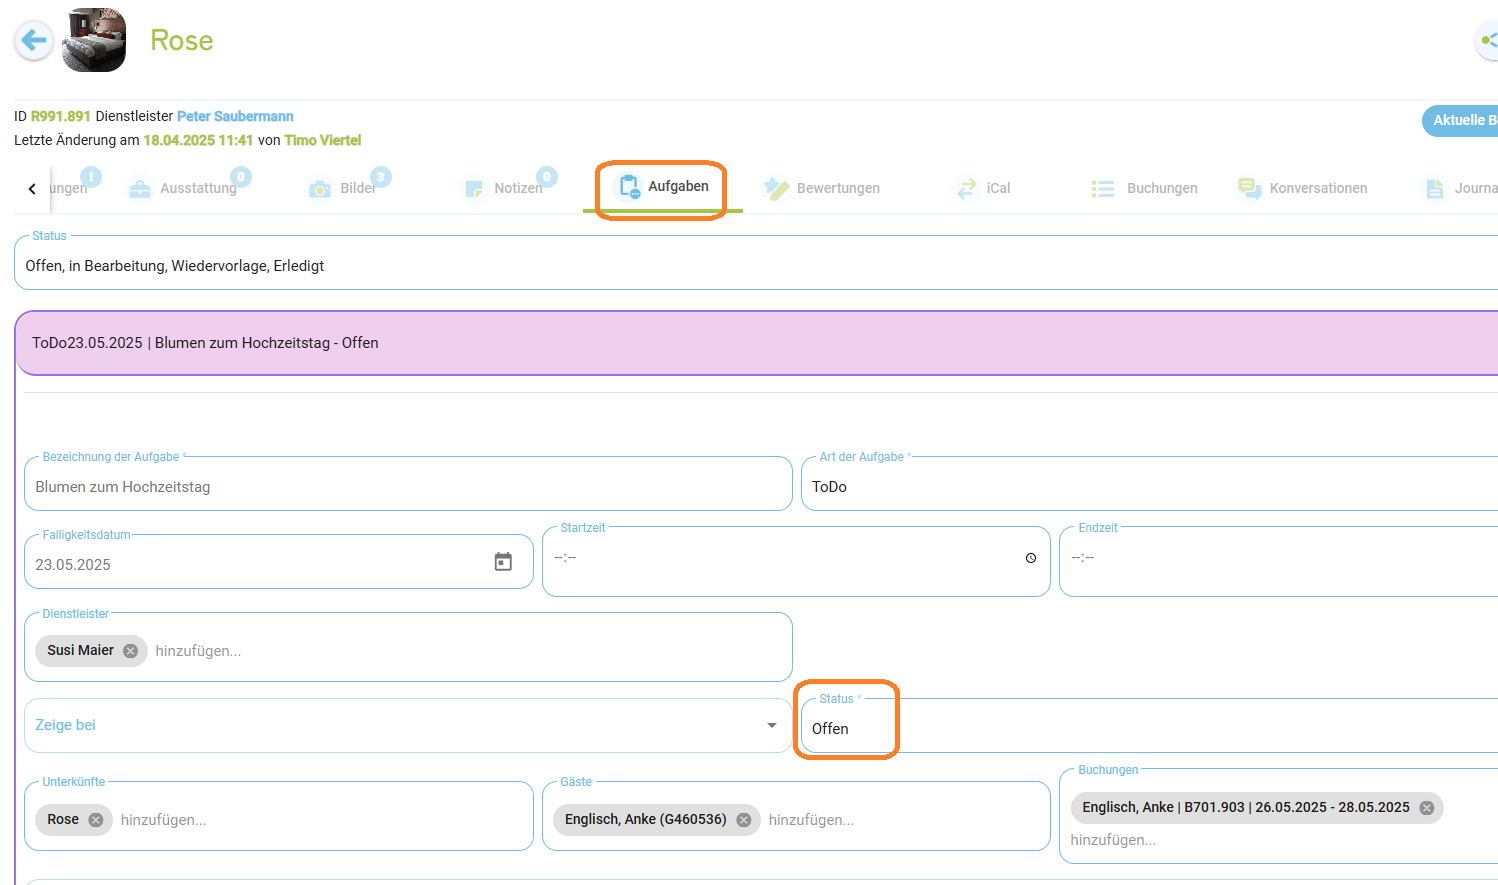
Task: Click the ID R991.891 text
Action: tap(52, 116)
